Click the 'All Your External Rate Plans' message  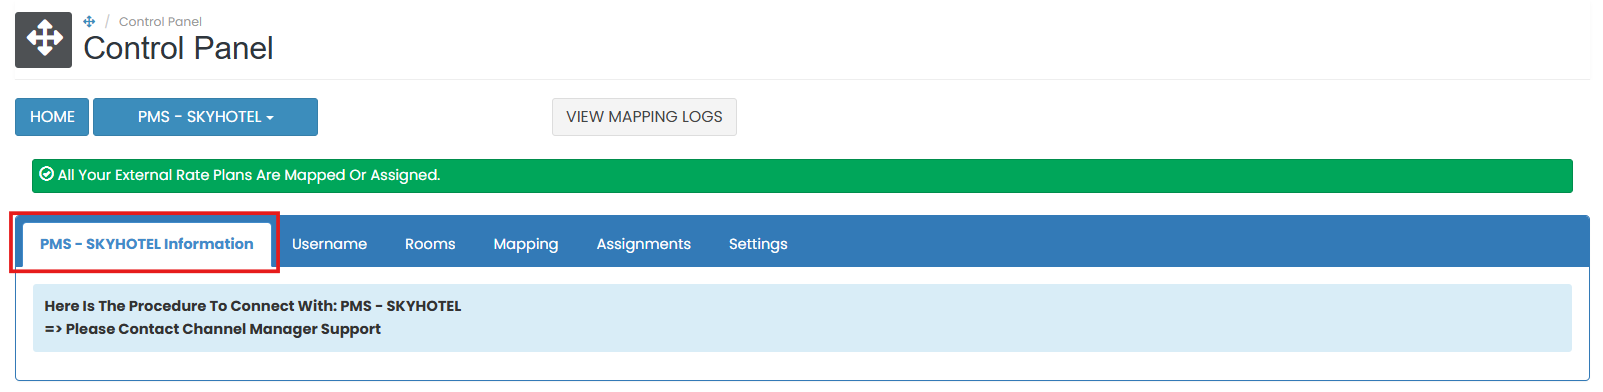[x=249, y=175]
